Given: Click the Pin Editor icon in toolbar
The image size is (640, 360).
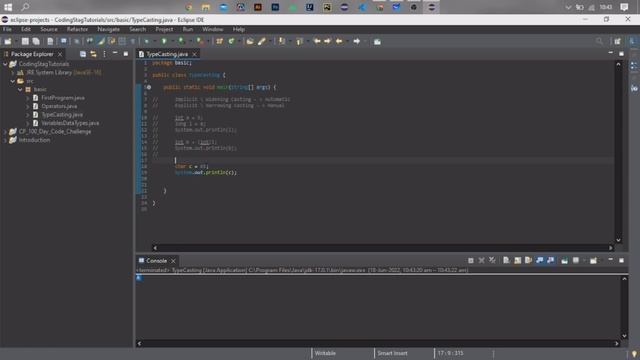Looking at the screenshot, I should pos(377,41).
